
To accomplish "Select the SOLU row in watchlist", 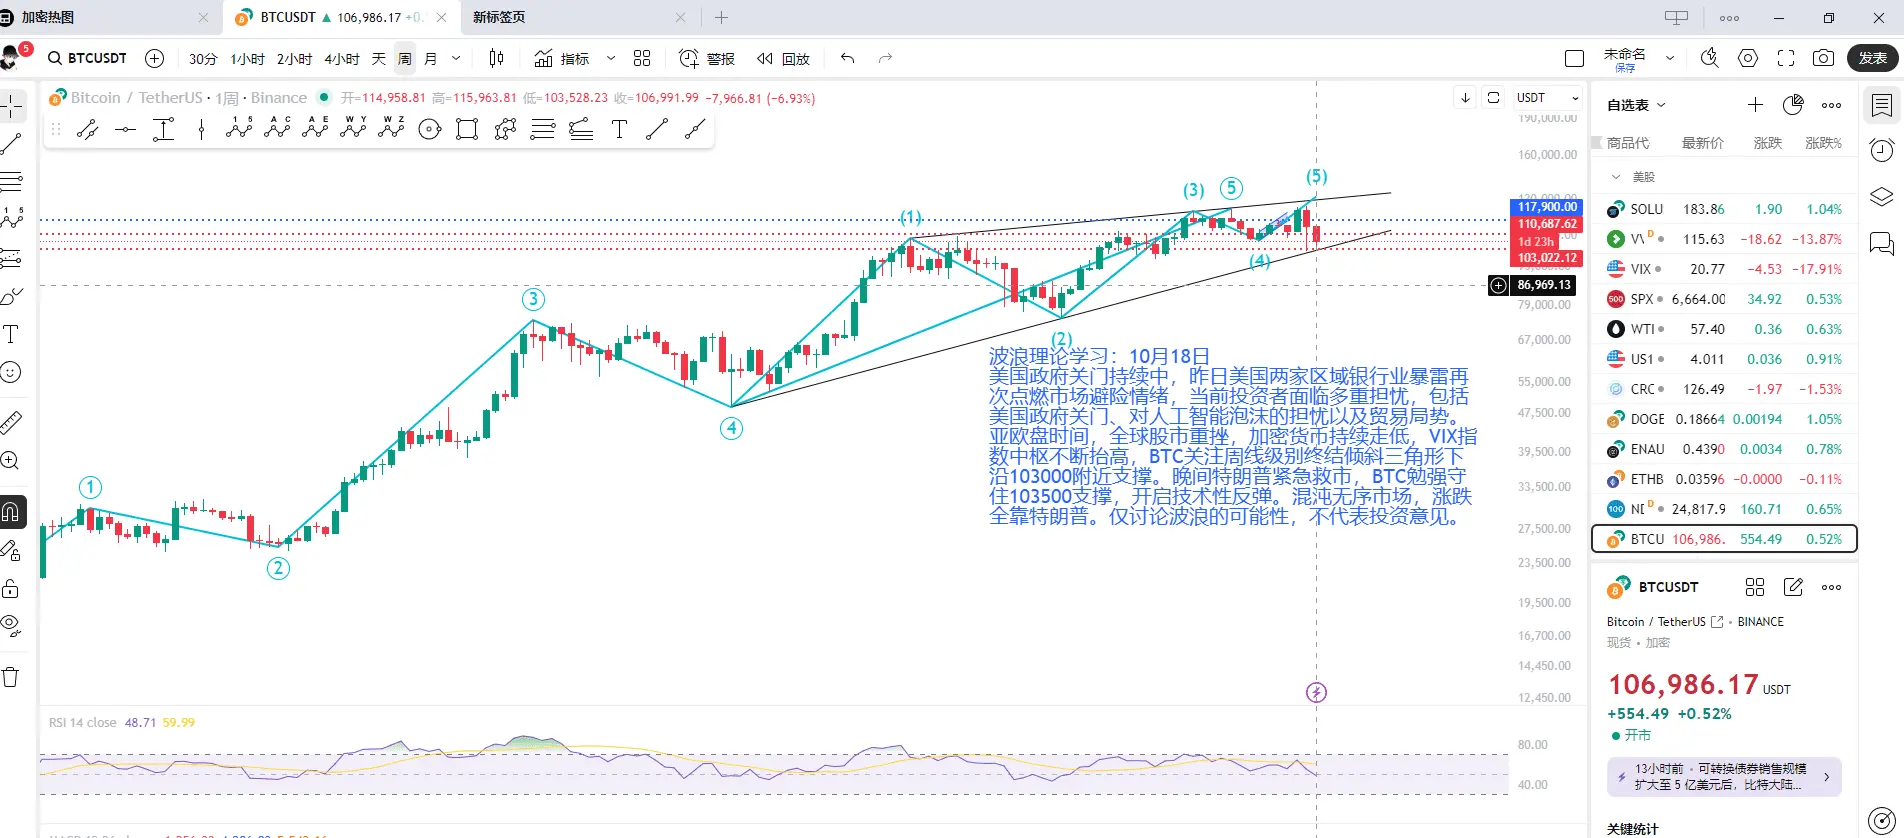I will [1724, 209].
